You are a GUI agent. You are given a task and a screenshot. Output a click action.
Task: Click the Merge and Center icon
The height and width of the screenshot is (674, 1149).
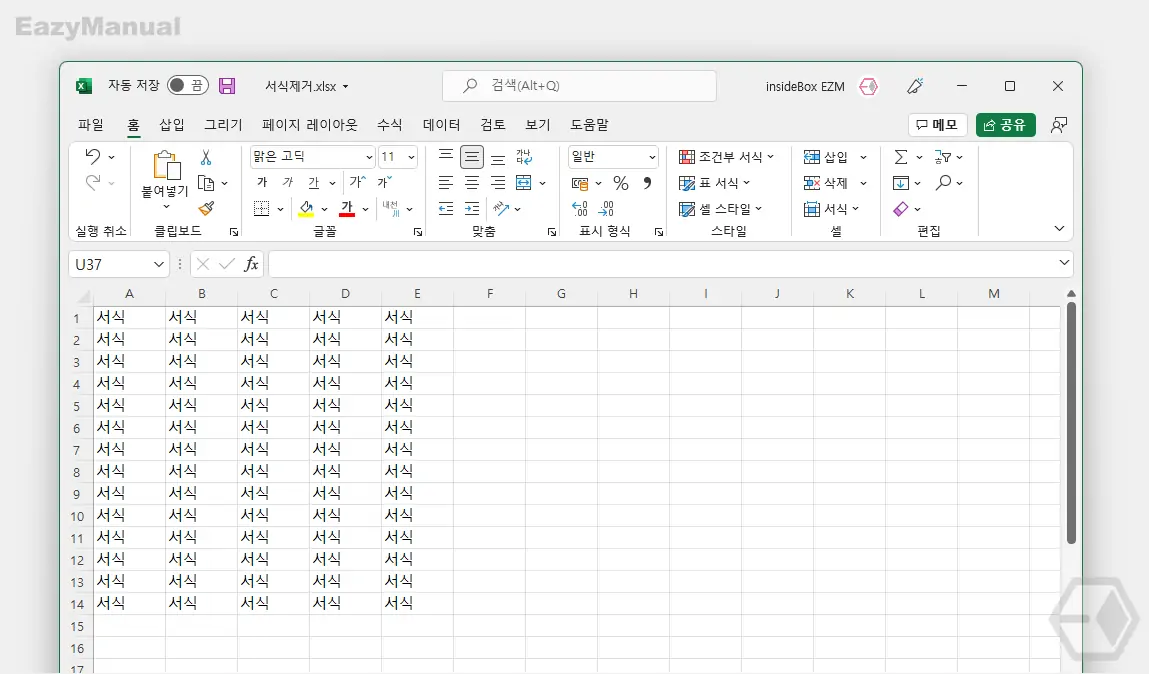523,182
